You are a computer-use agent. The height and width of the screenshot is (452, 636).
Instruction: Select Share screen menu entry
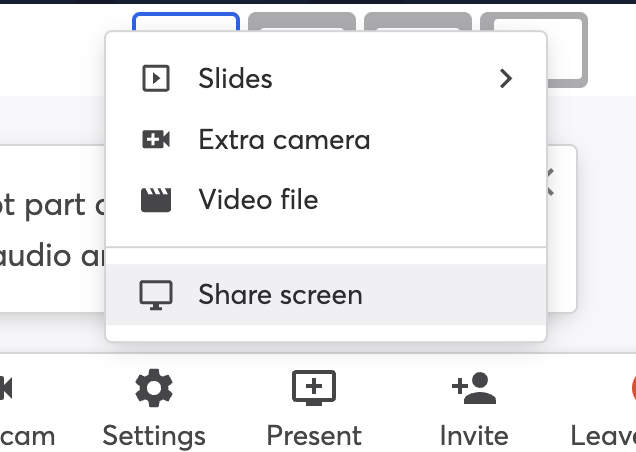pyautogui.click(x=326, y=295)
